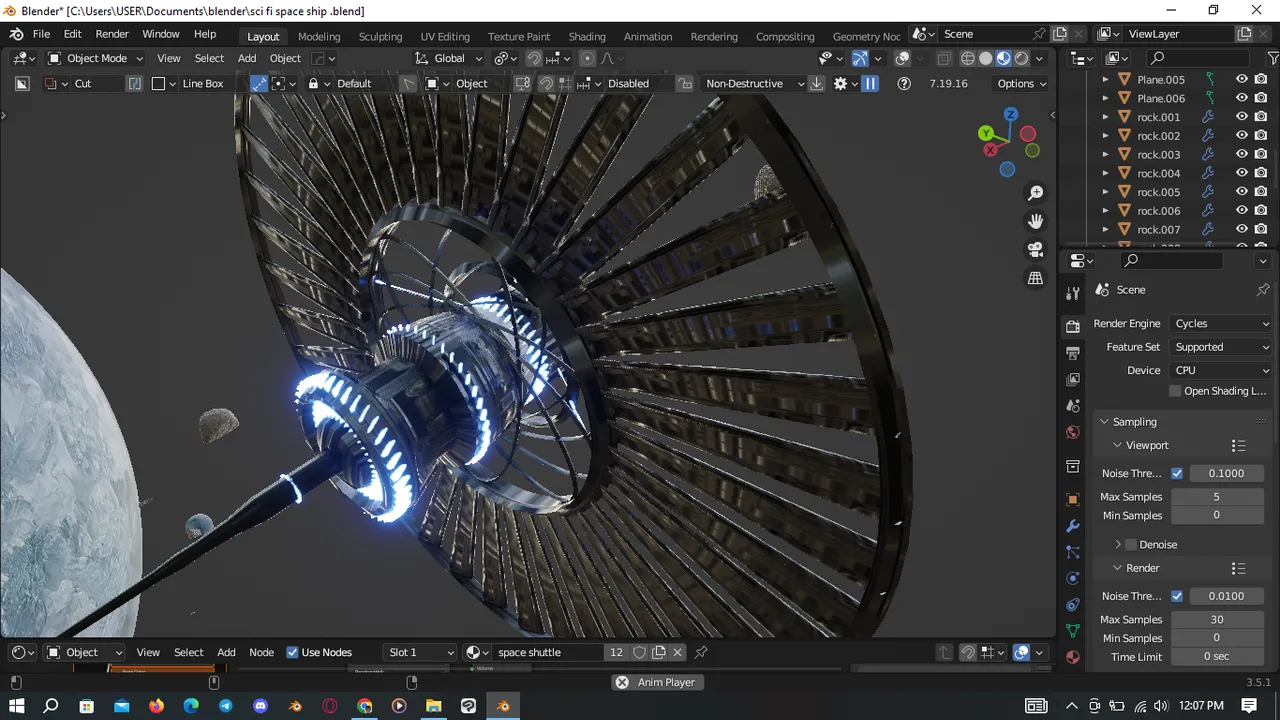The width and height of the screenshot is (1280, 720).
Task: Open the Node menu in shader editor
Action: tap(261, 652)
